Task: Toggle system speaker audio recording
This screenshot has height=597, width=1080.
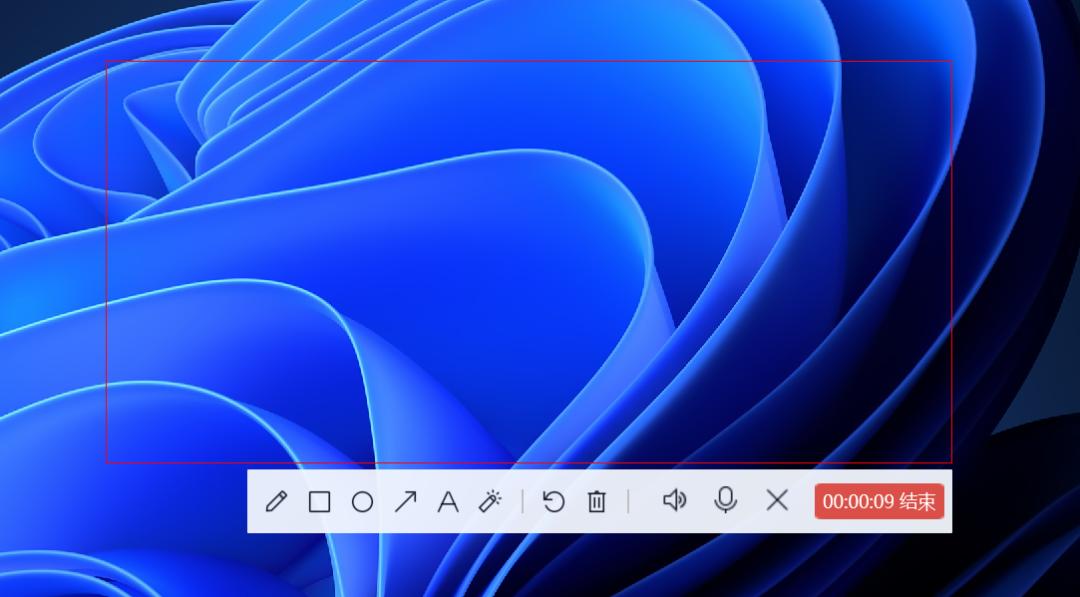Action: click(x=674, y=500)
